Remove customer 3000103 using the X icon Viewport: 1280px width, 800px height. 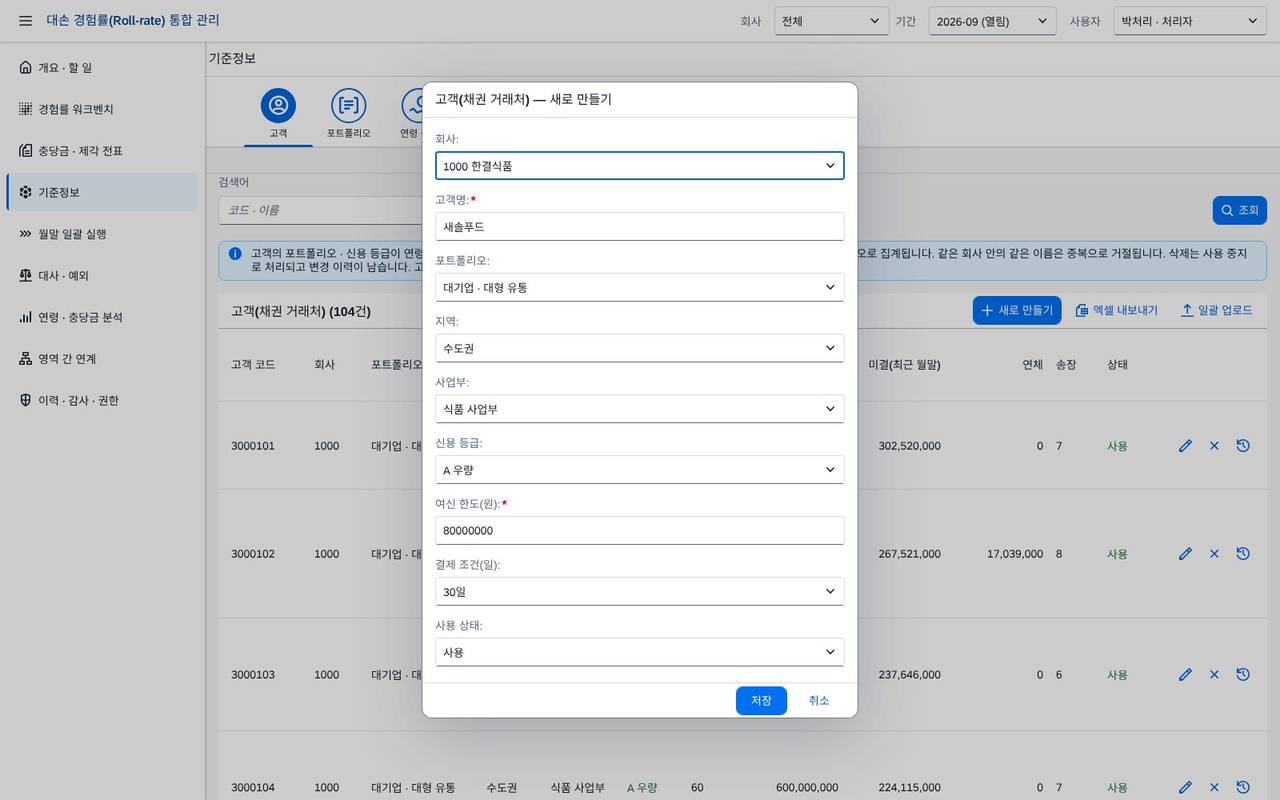tap(1214, 675)
